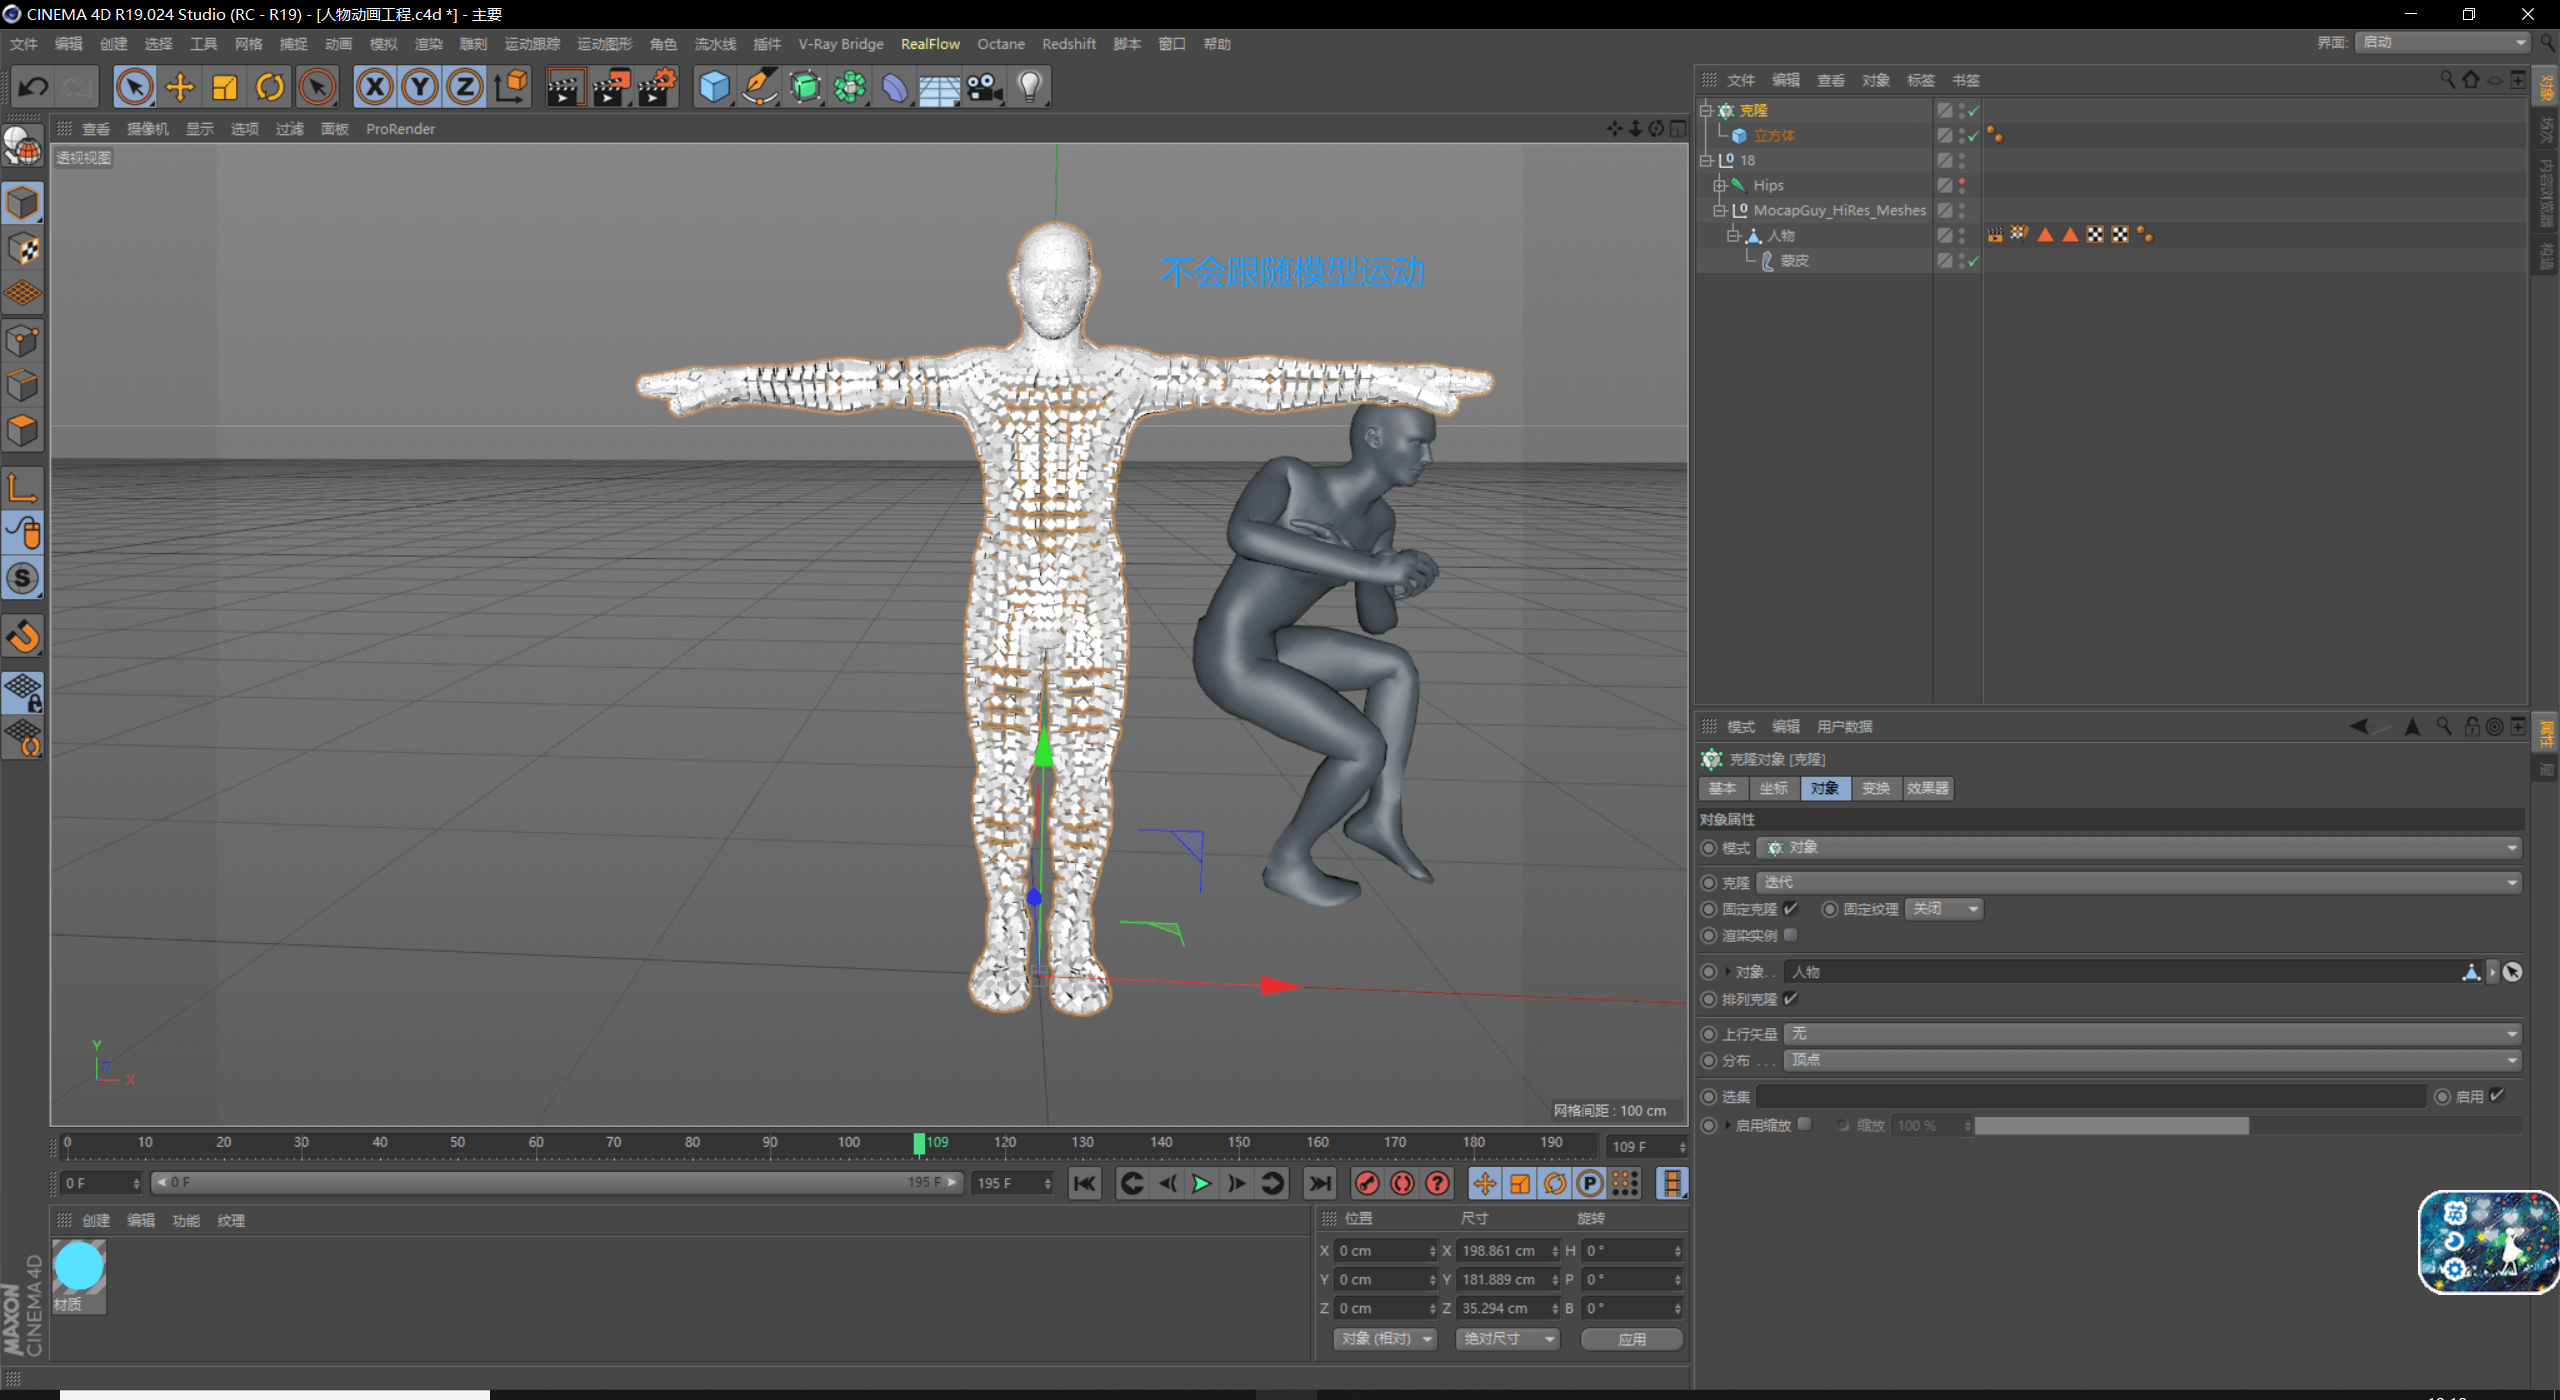
Task: Switch to Texture mode in left sidebar
Action: (23, 249)
